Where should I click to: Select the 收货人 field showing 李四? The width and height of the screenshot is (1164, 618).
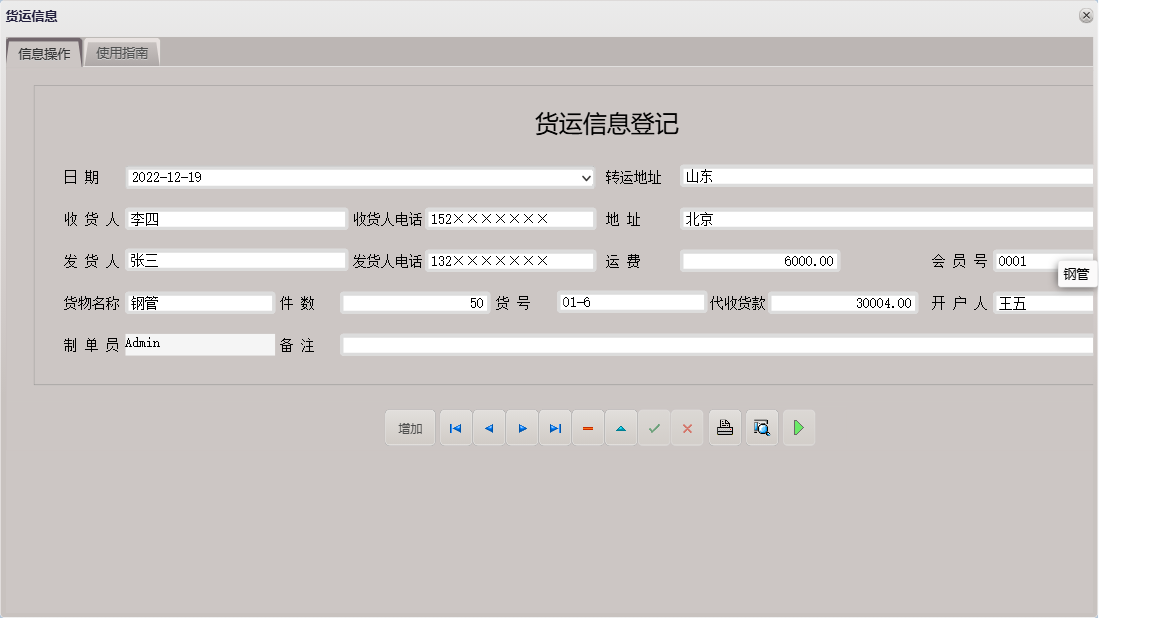235,218
